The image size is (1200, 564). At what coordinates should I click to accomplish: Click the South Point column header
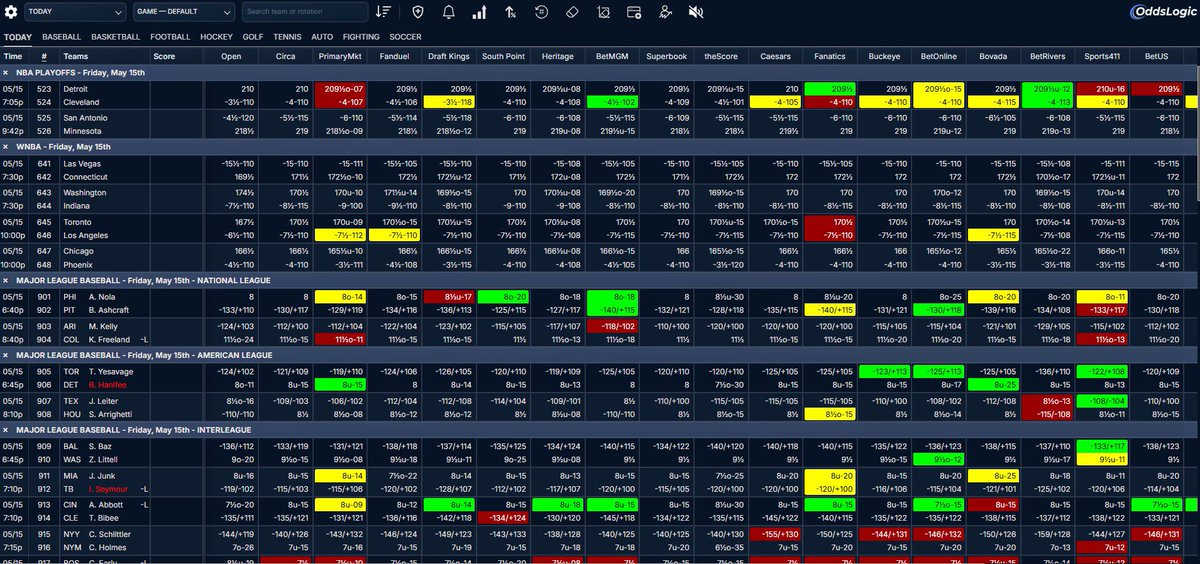(504, 57)
